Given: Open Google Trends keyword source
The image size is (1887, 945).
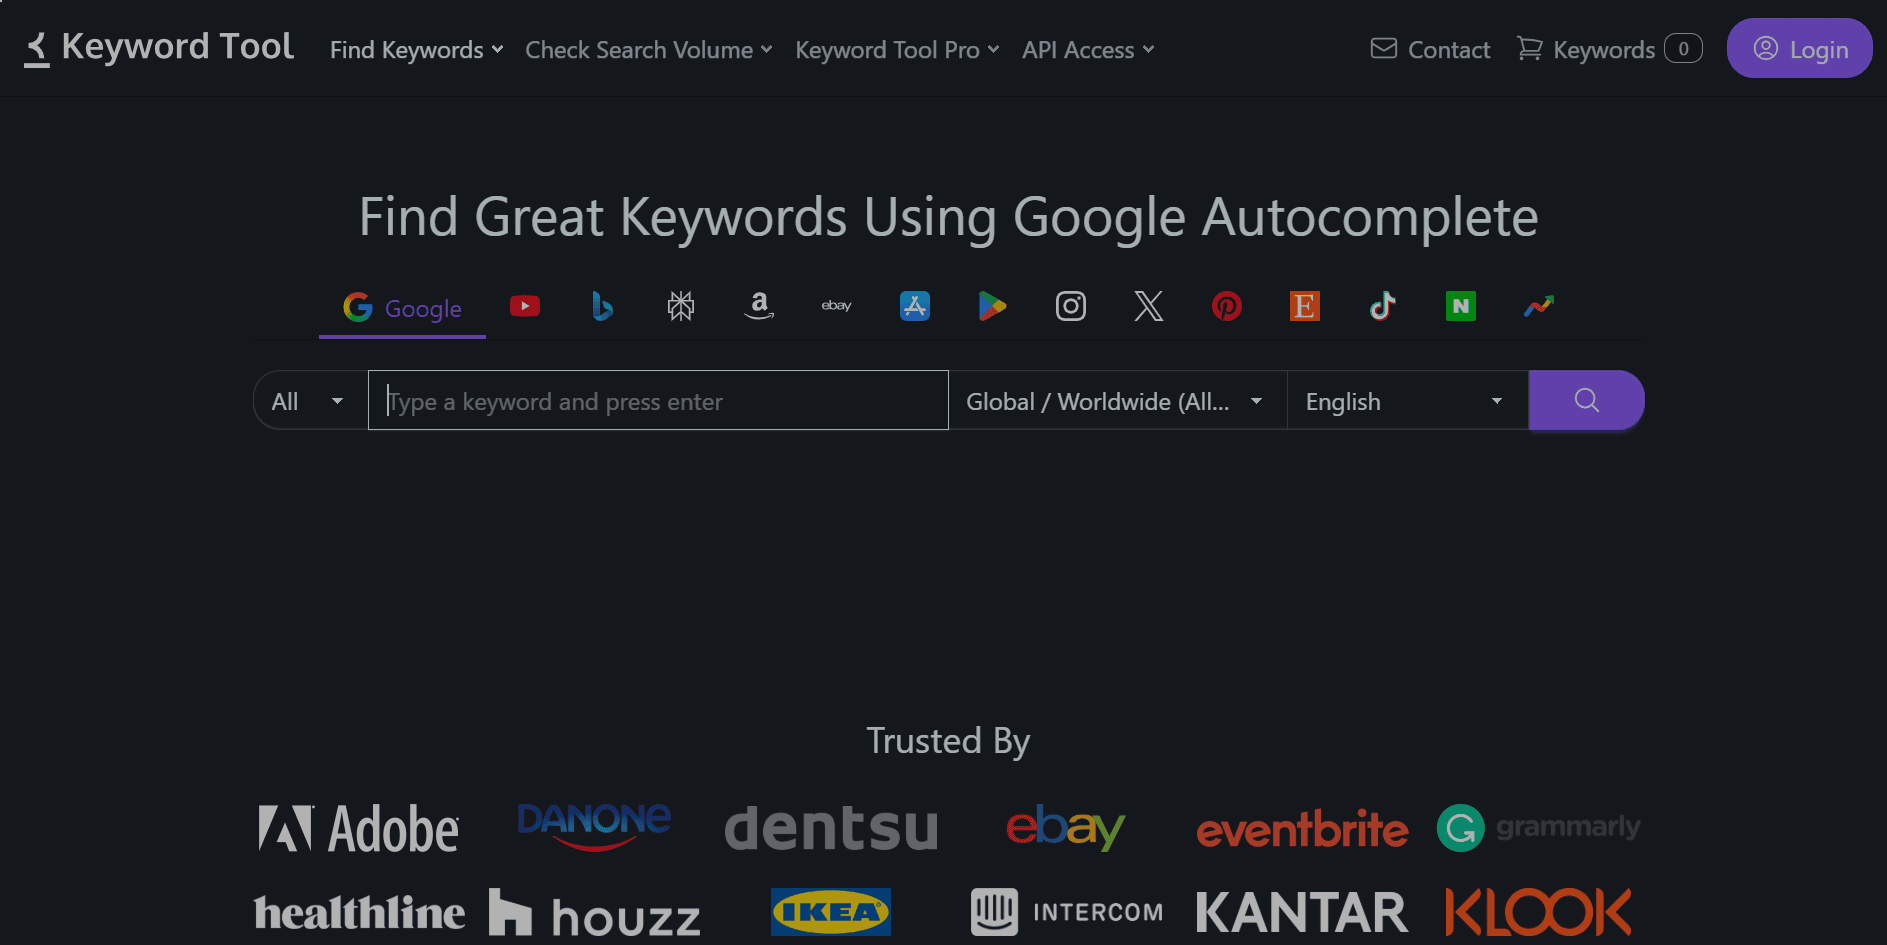Looking at the screenshot, I should click(x=1538, y=306).
